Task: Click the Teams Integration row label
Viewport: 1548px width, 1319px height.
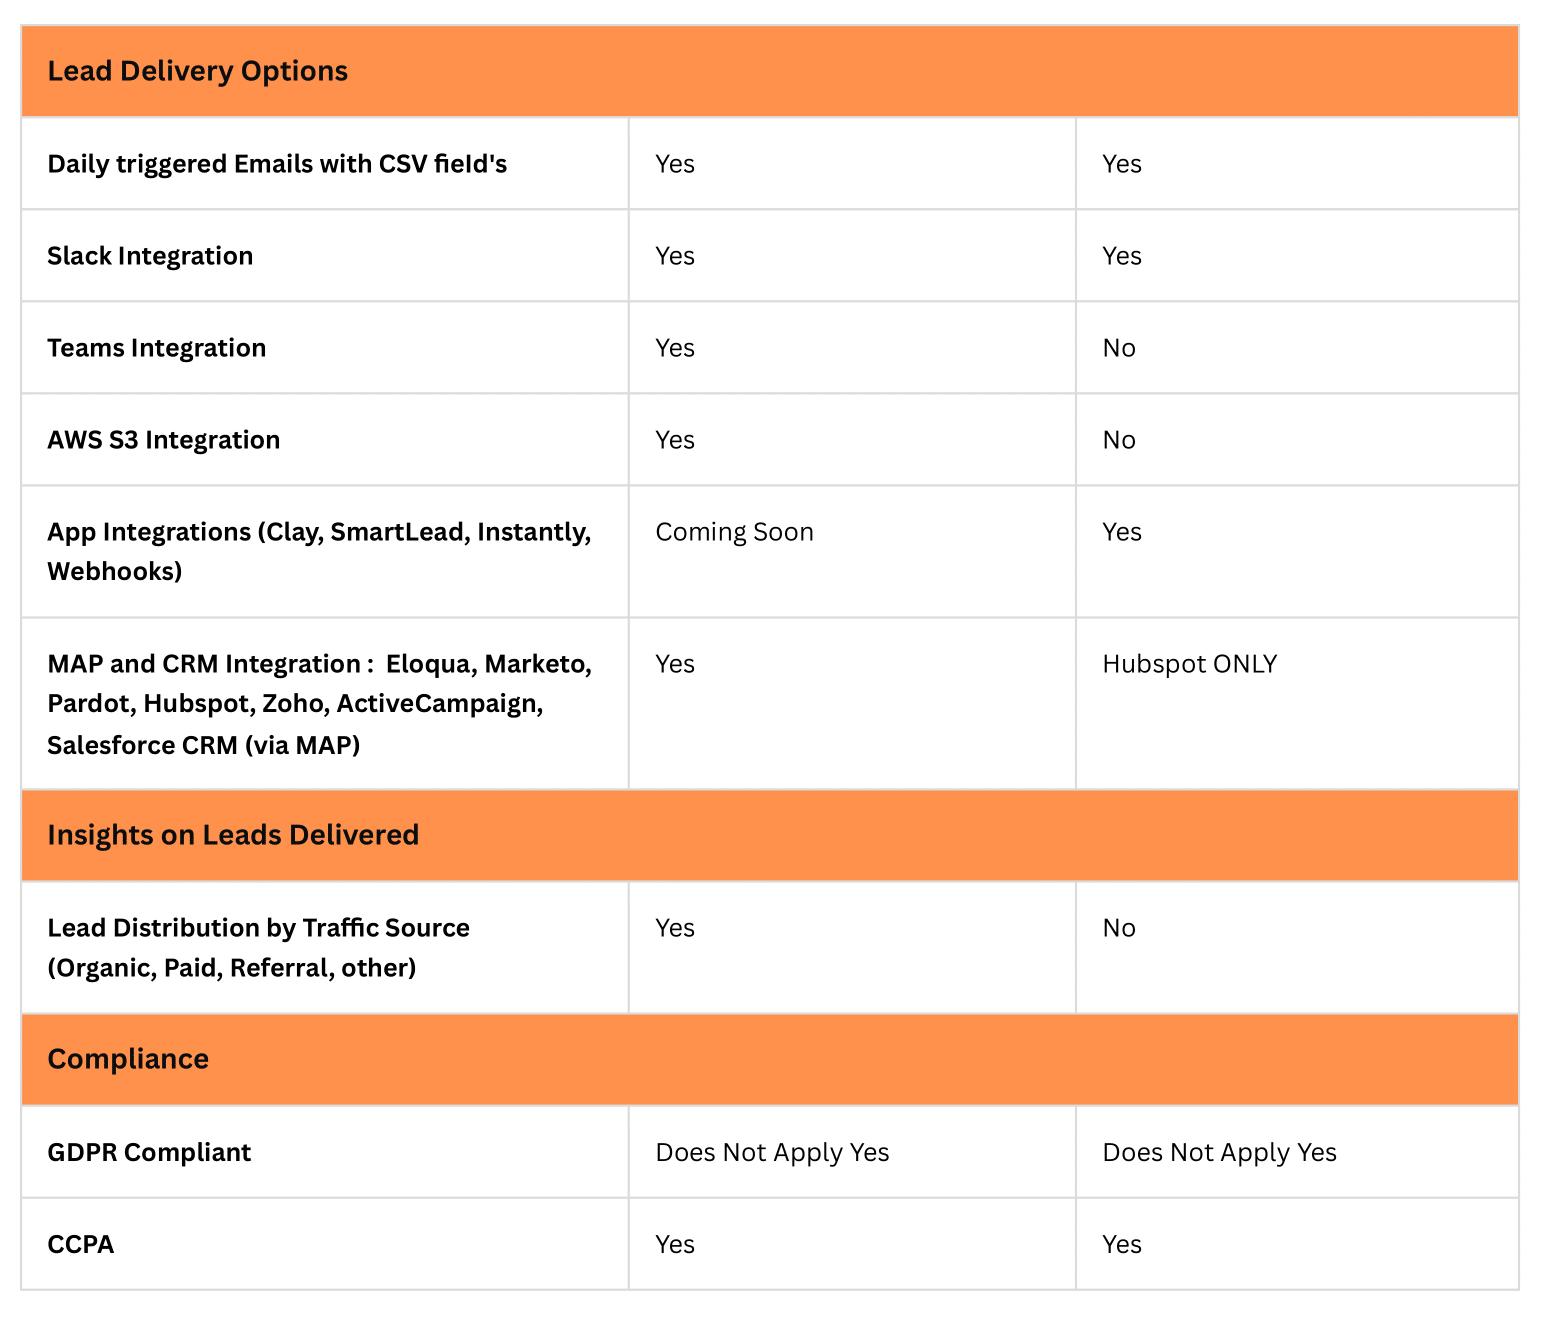Action: [156, 348]
